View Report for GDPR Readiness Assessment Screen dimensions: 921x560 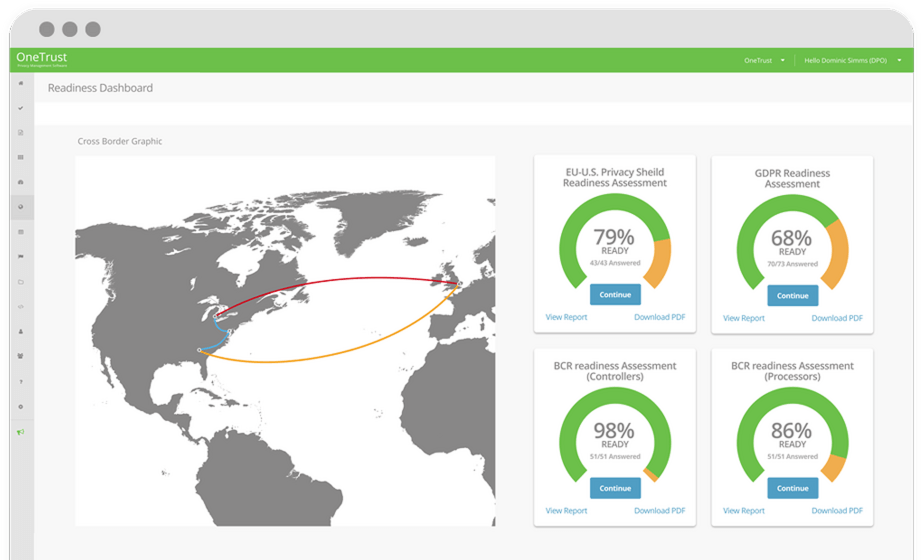(x=744, y=318)
